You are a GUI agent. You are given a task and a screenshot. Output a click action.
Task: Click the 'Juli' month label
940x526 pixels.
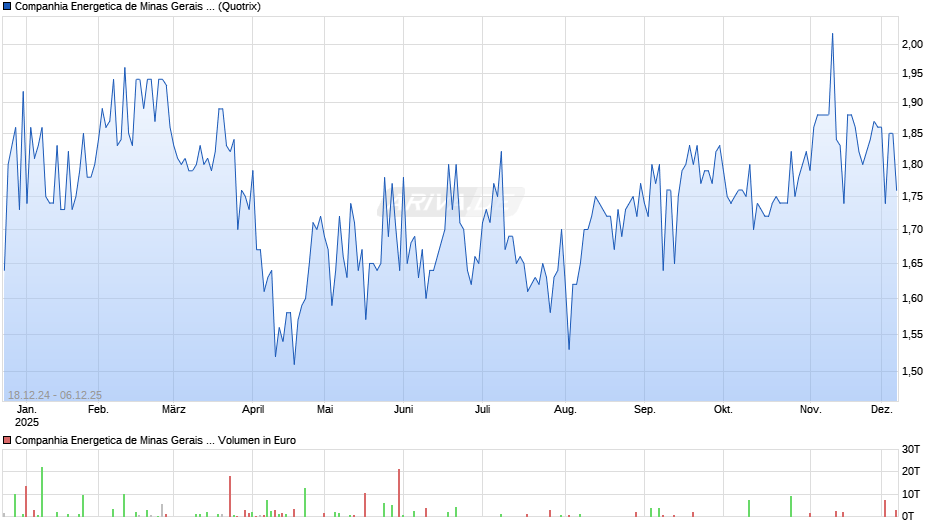pyautogui.click(x=483, y=410)
